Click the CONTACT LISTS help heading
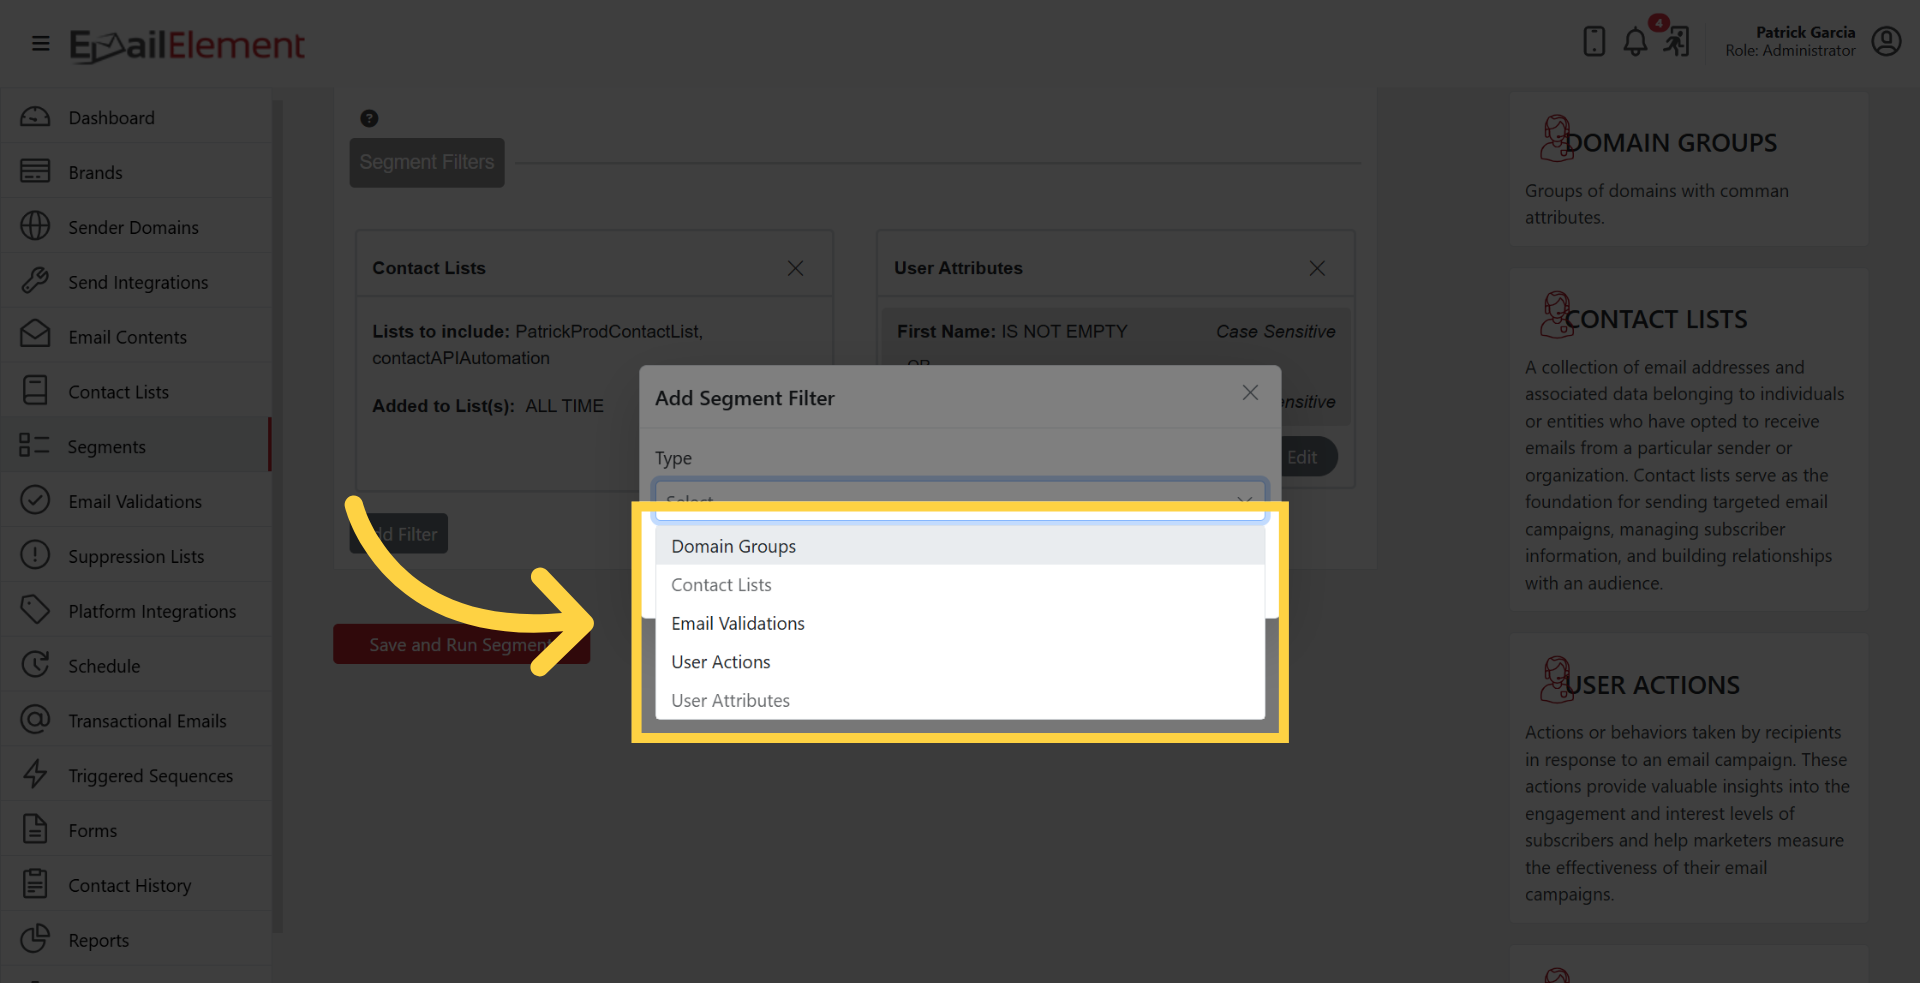The height and width of the screenshot is (983, 1920). (x=1656, y=319)
